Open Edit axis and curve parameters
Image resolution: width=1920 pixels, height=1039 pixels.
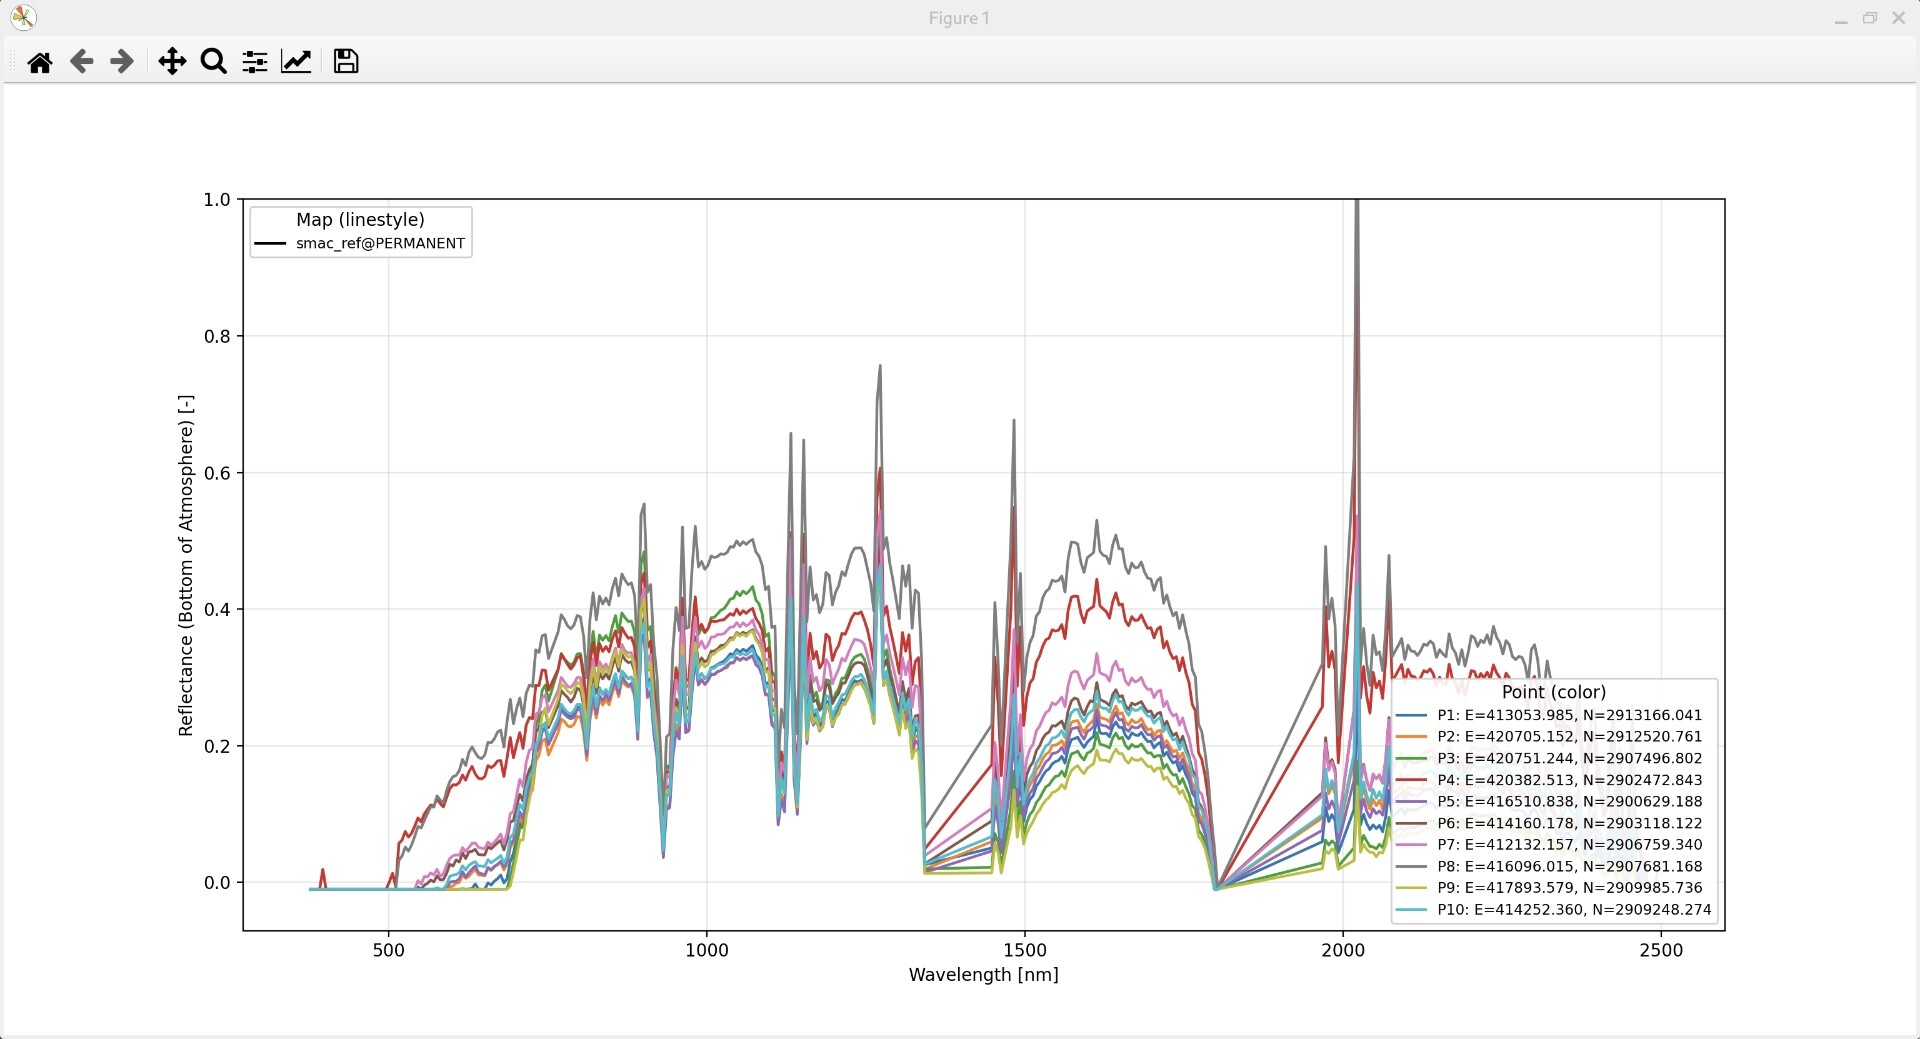(x=296, y=62)
